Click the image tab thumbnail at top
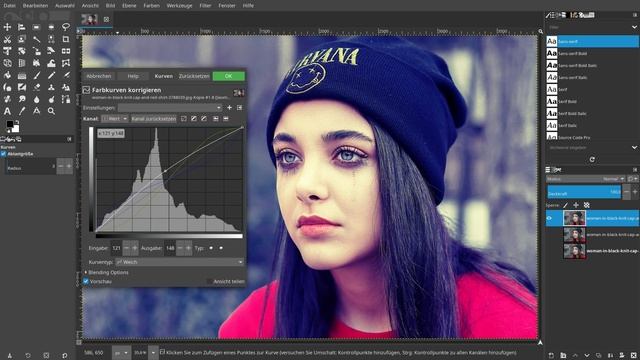The width and height of the screenshot is (640, 360). (89, 19)
